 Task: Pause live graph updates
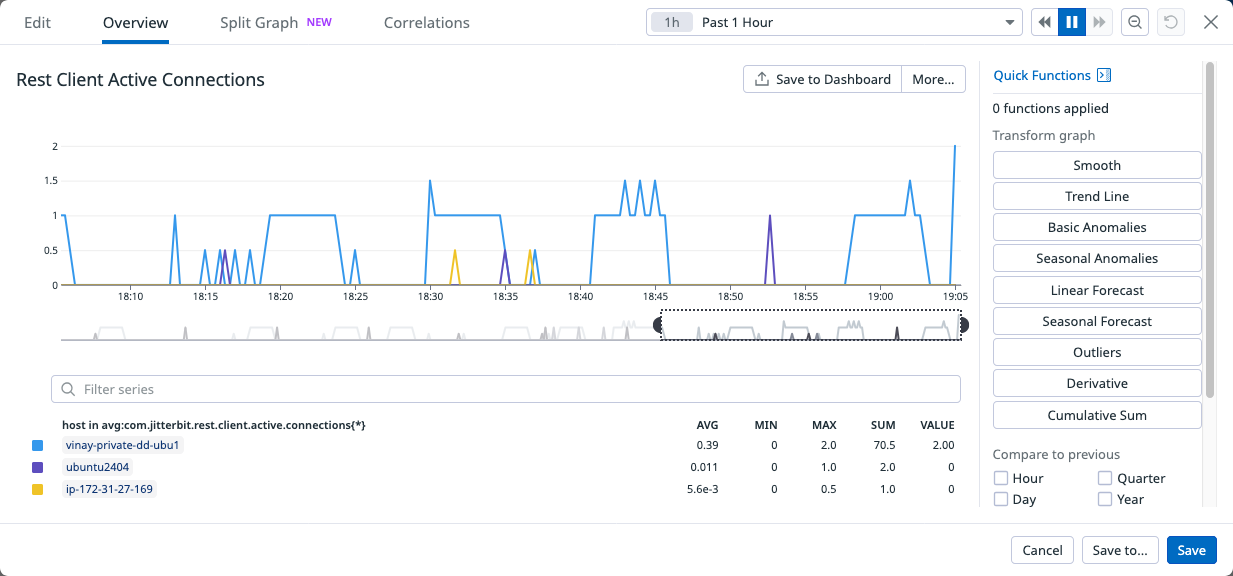coord(1072,22)
